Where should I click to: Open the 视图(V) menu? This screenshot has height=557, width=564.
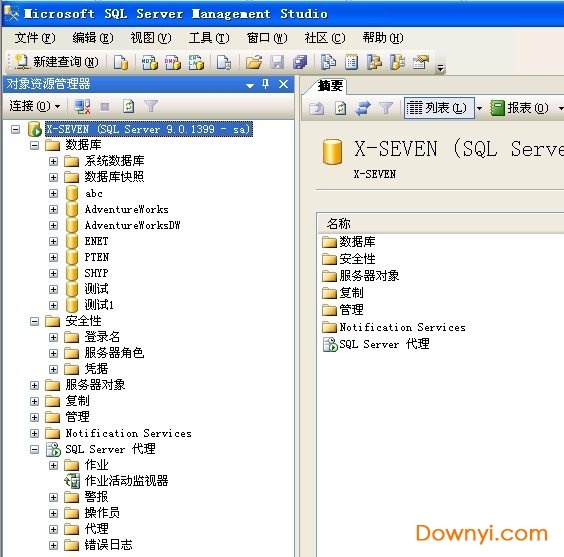(151, 37)
